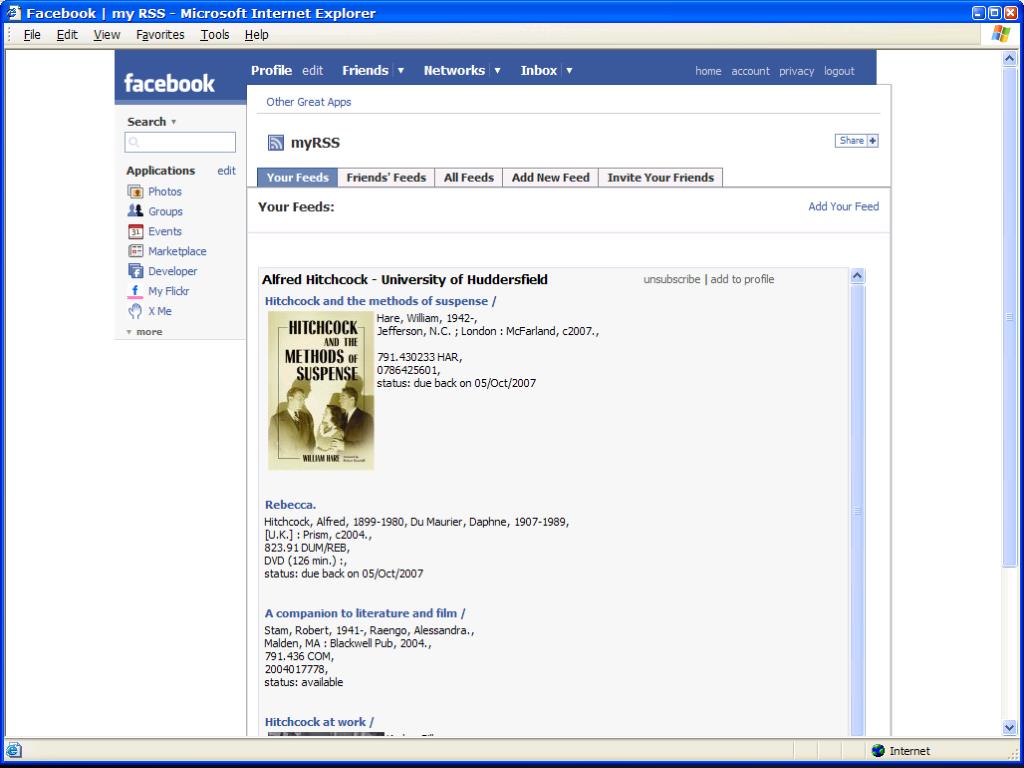Click the Events calendar icon
1024x768 pixels.
tap(135, 231)
